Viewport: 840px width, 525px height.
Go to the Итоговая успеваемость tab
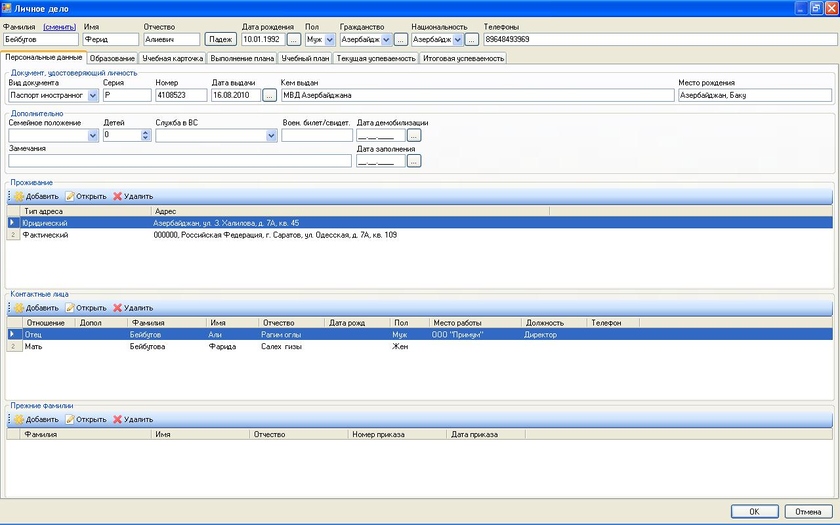pos(463,59)
